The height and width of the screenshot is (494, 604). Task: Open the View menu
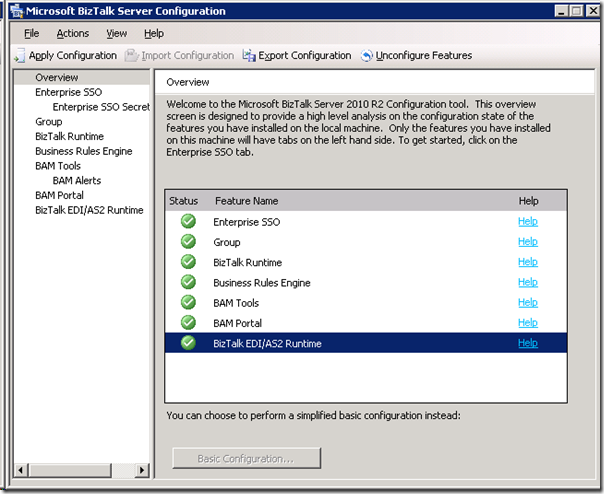(x=117, y=33)
